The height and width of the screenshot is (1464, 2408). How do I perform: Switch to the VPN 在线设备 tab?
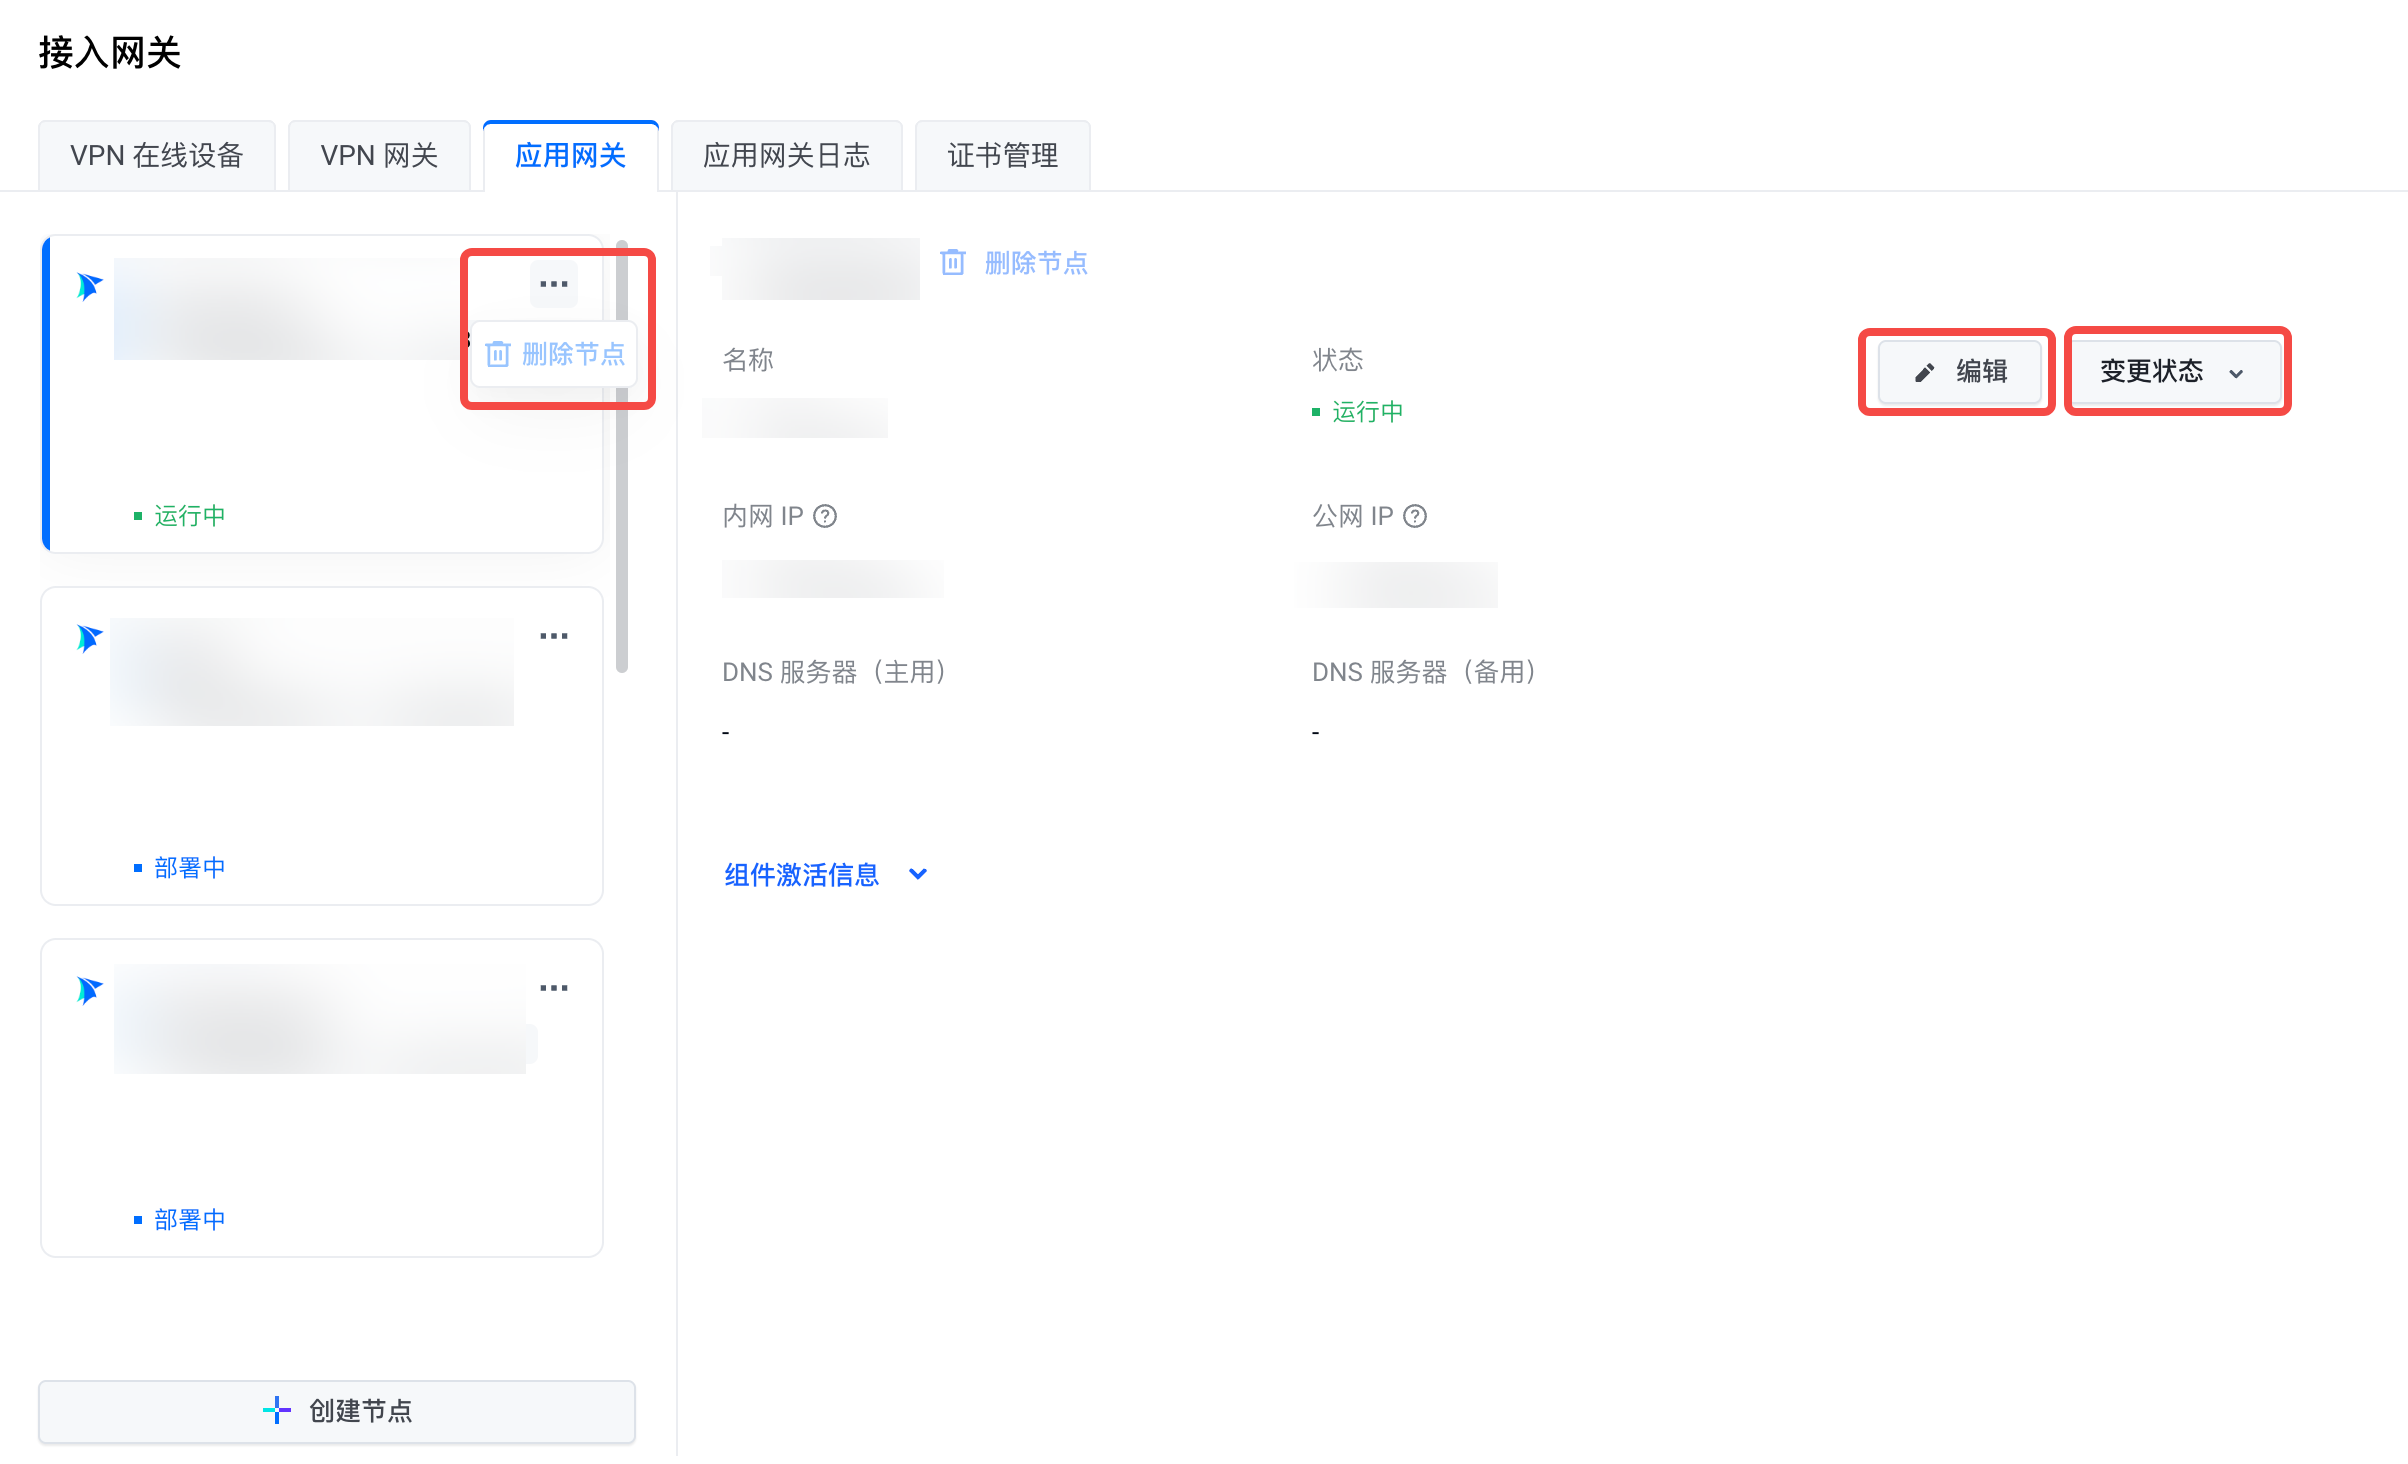click(x=157, y=156)
